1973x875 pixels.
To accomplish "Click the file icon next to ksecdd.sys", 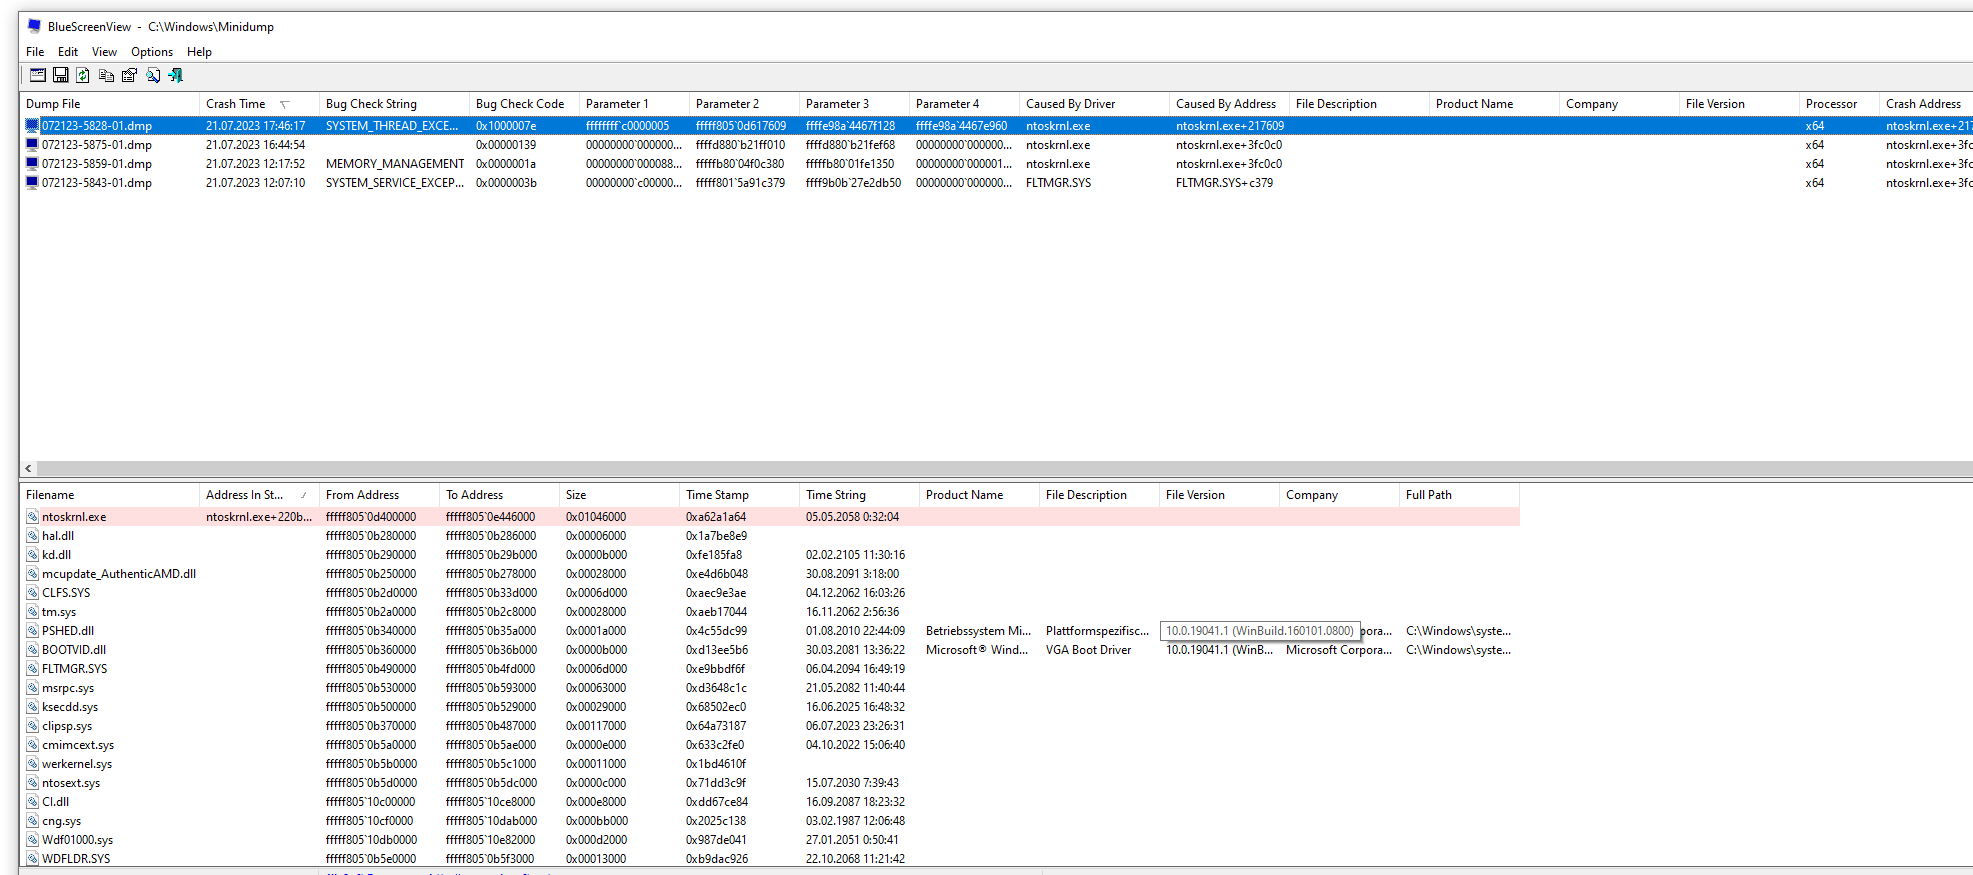I will point(32,707).
